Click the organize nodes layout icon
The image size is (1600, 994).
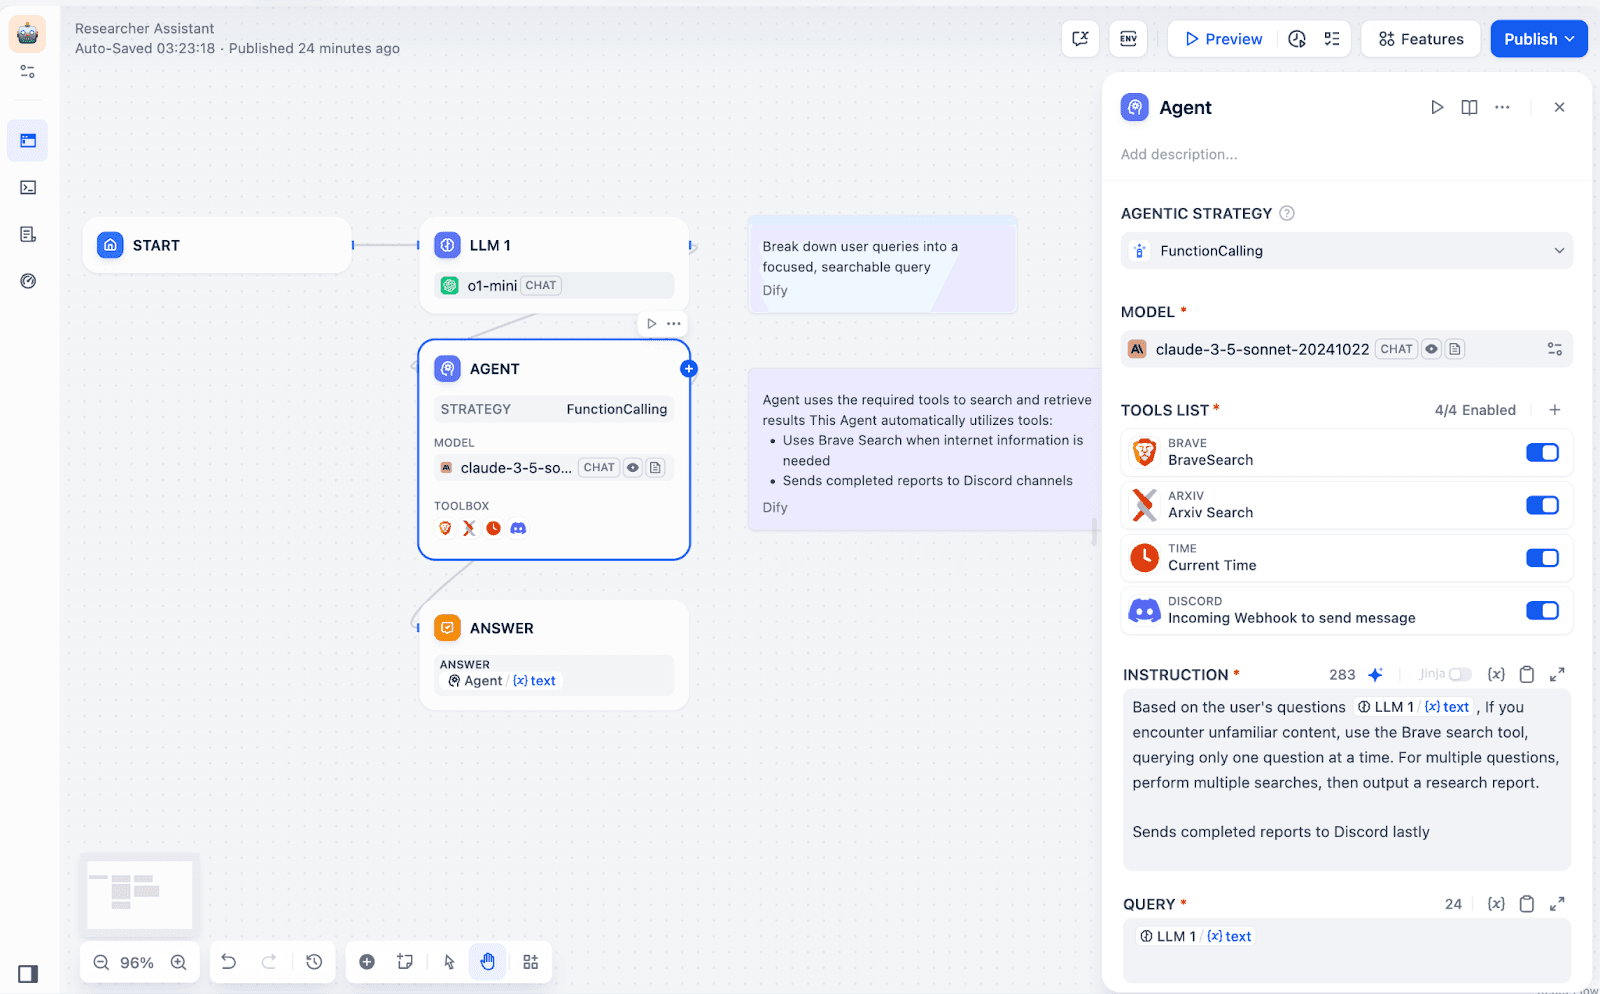pos(531,962)
